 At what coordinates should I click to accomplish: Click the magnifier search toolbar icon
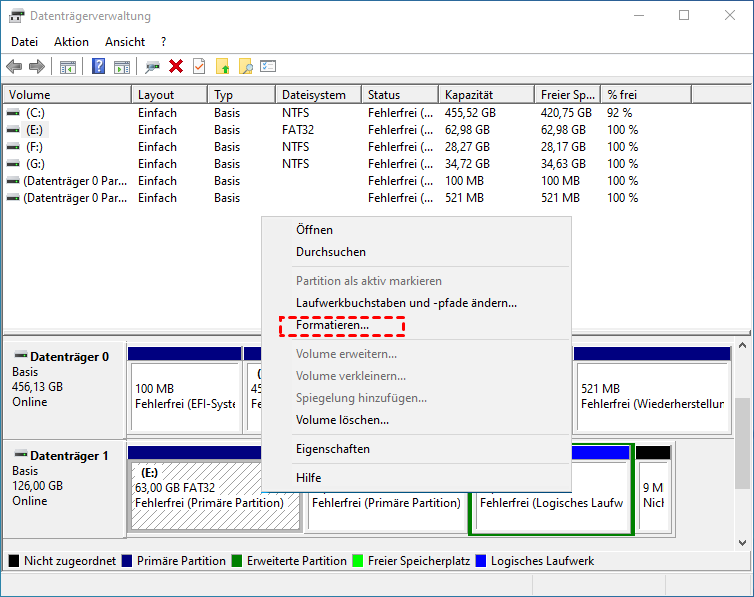pos(246,66)
